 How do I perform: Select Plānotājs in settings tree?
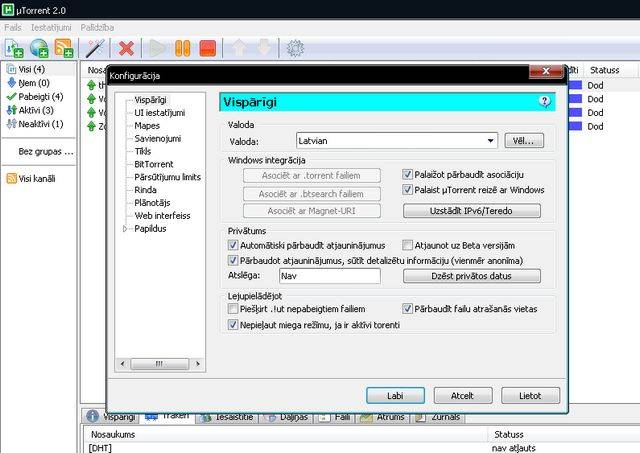[152, 203]
